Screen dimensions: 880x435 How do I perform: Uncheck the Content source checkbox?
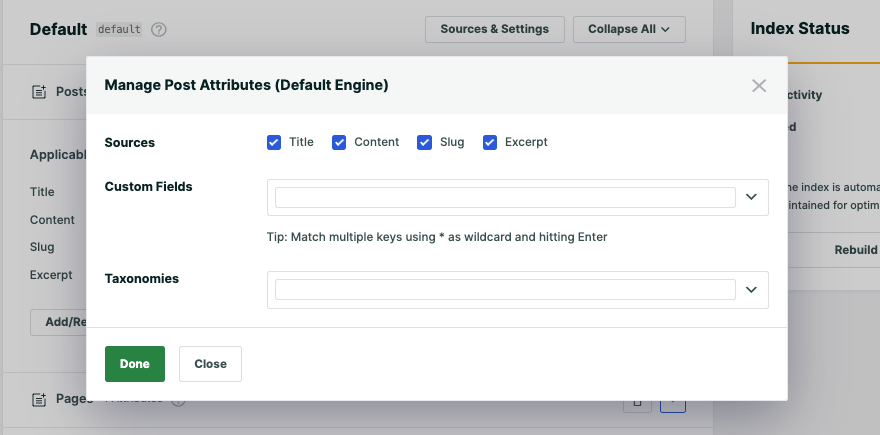tap(339, 143)
